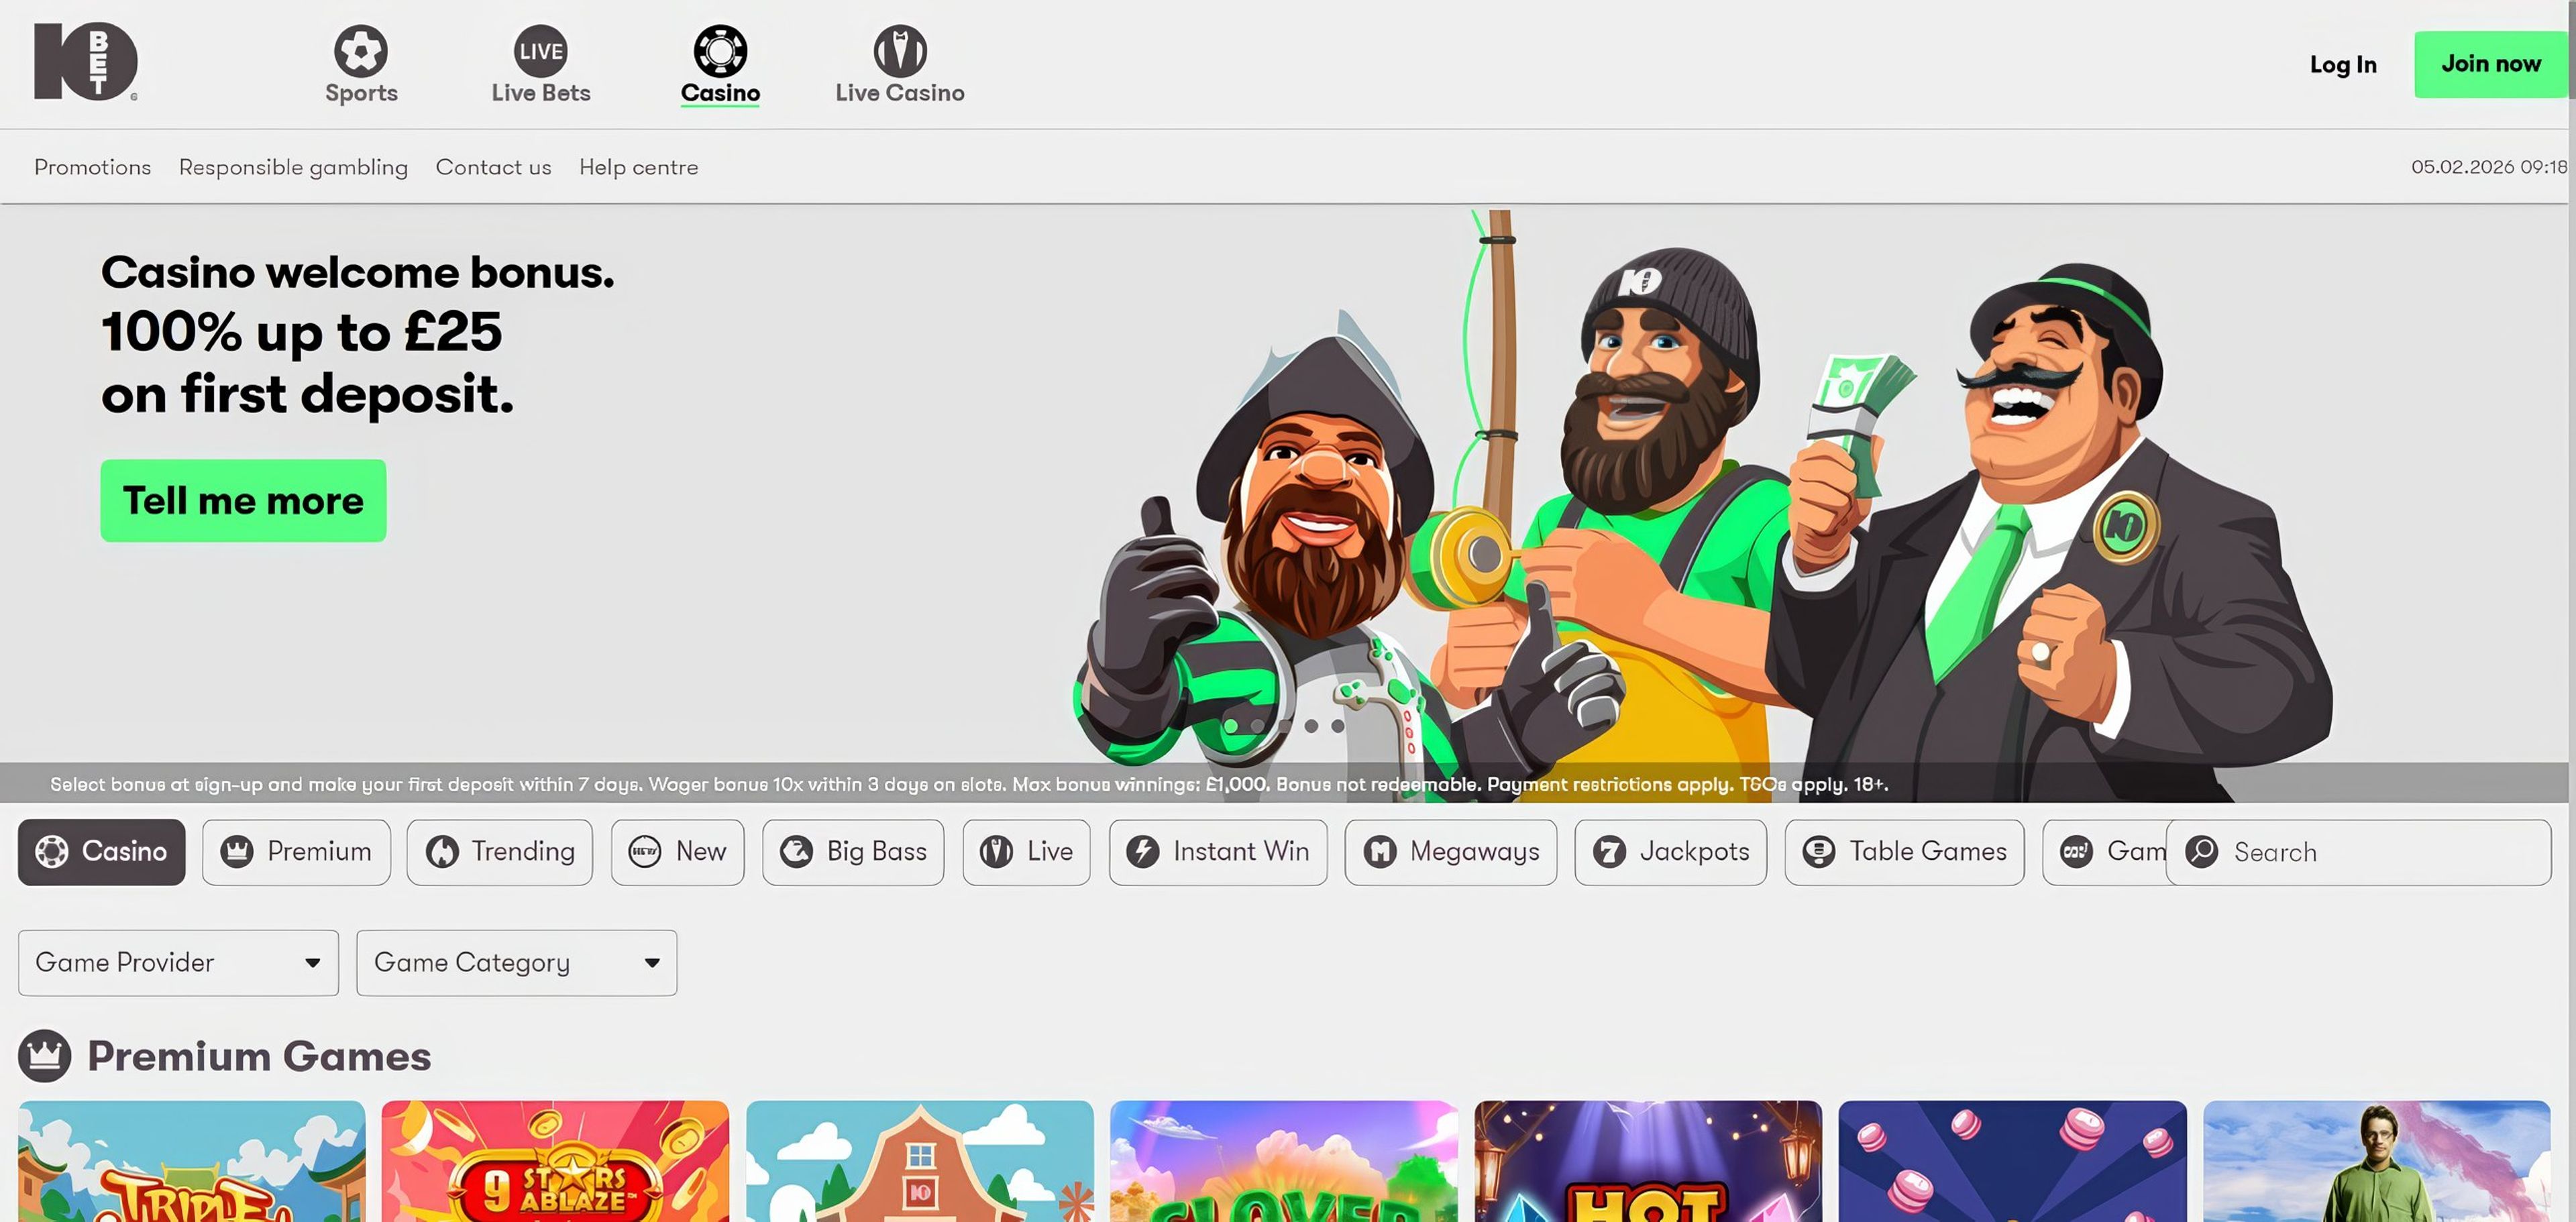This screenshot has height=1222, width=2576.
Task: Choose the Instant Win lightning category
Action: click(1218, 852)
